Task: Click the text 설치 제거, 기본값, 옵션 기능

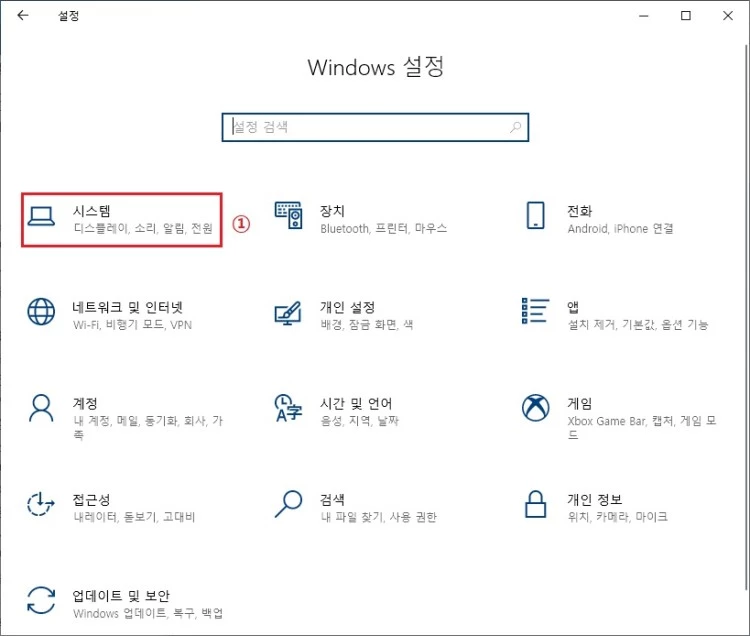Action: pos(638,325)
